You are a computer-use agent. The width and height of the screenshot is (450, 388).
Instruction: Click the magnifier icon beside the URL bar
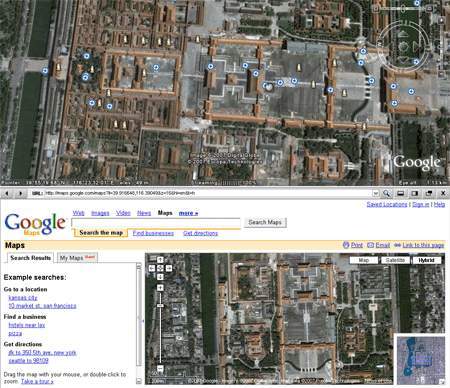tap(387, 193)
